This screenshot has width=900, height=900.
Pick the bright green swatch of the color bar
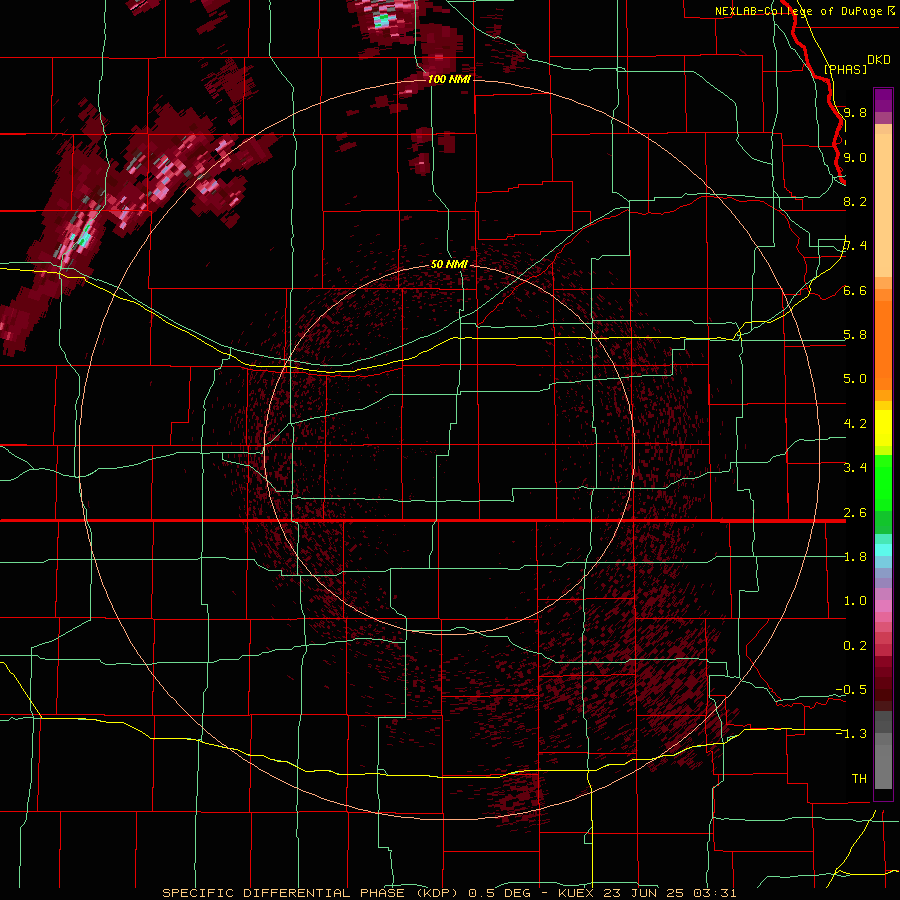883,483
